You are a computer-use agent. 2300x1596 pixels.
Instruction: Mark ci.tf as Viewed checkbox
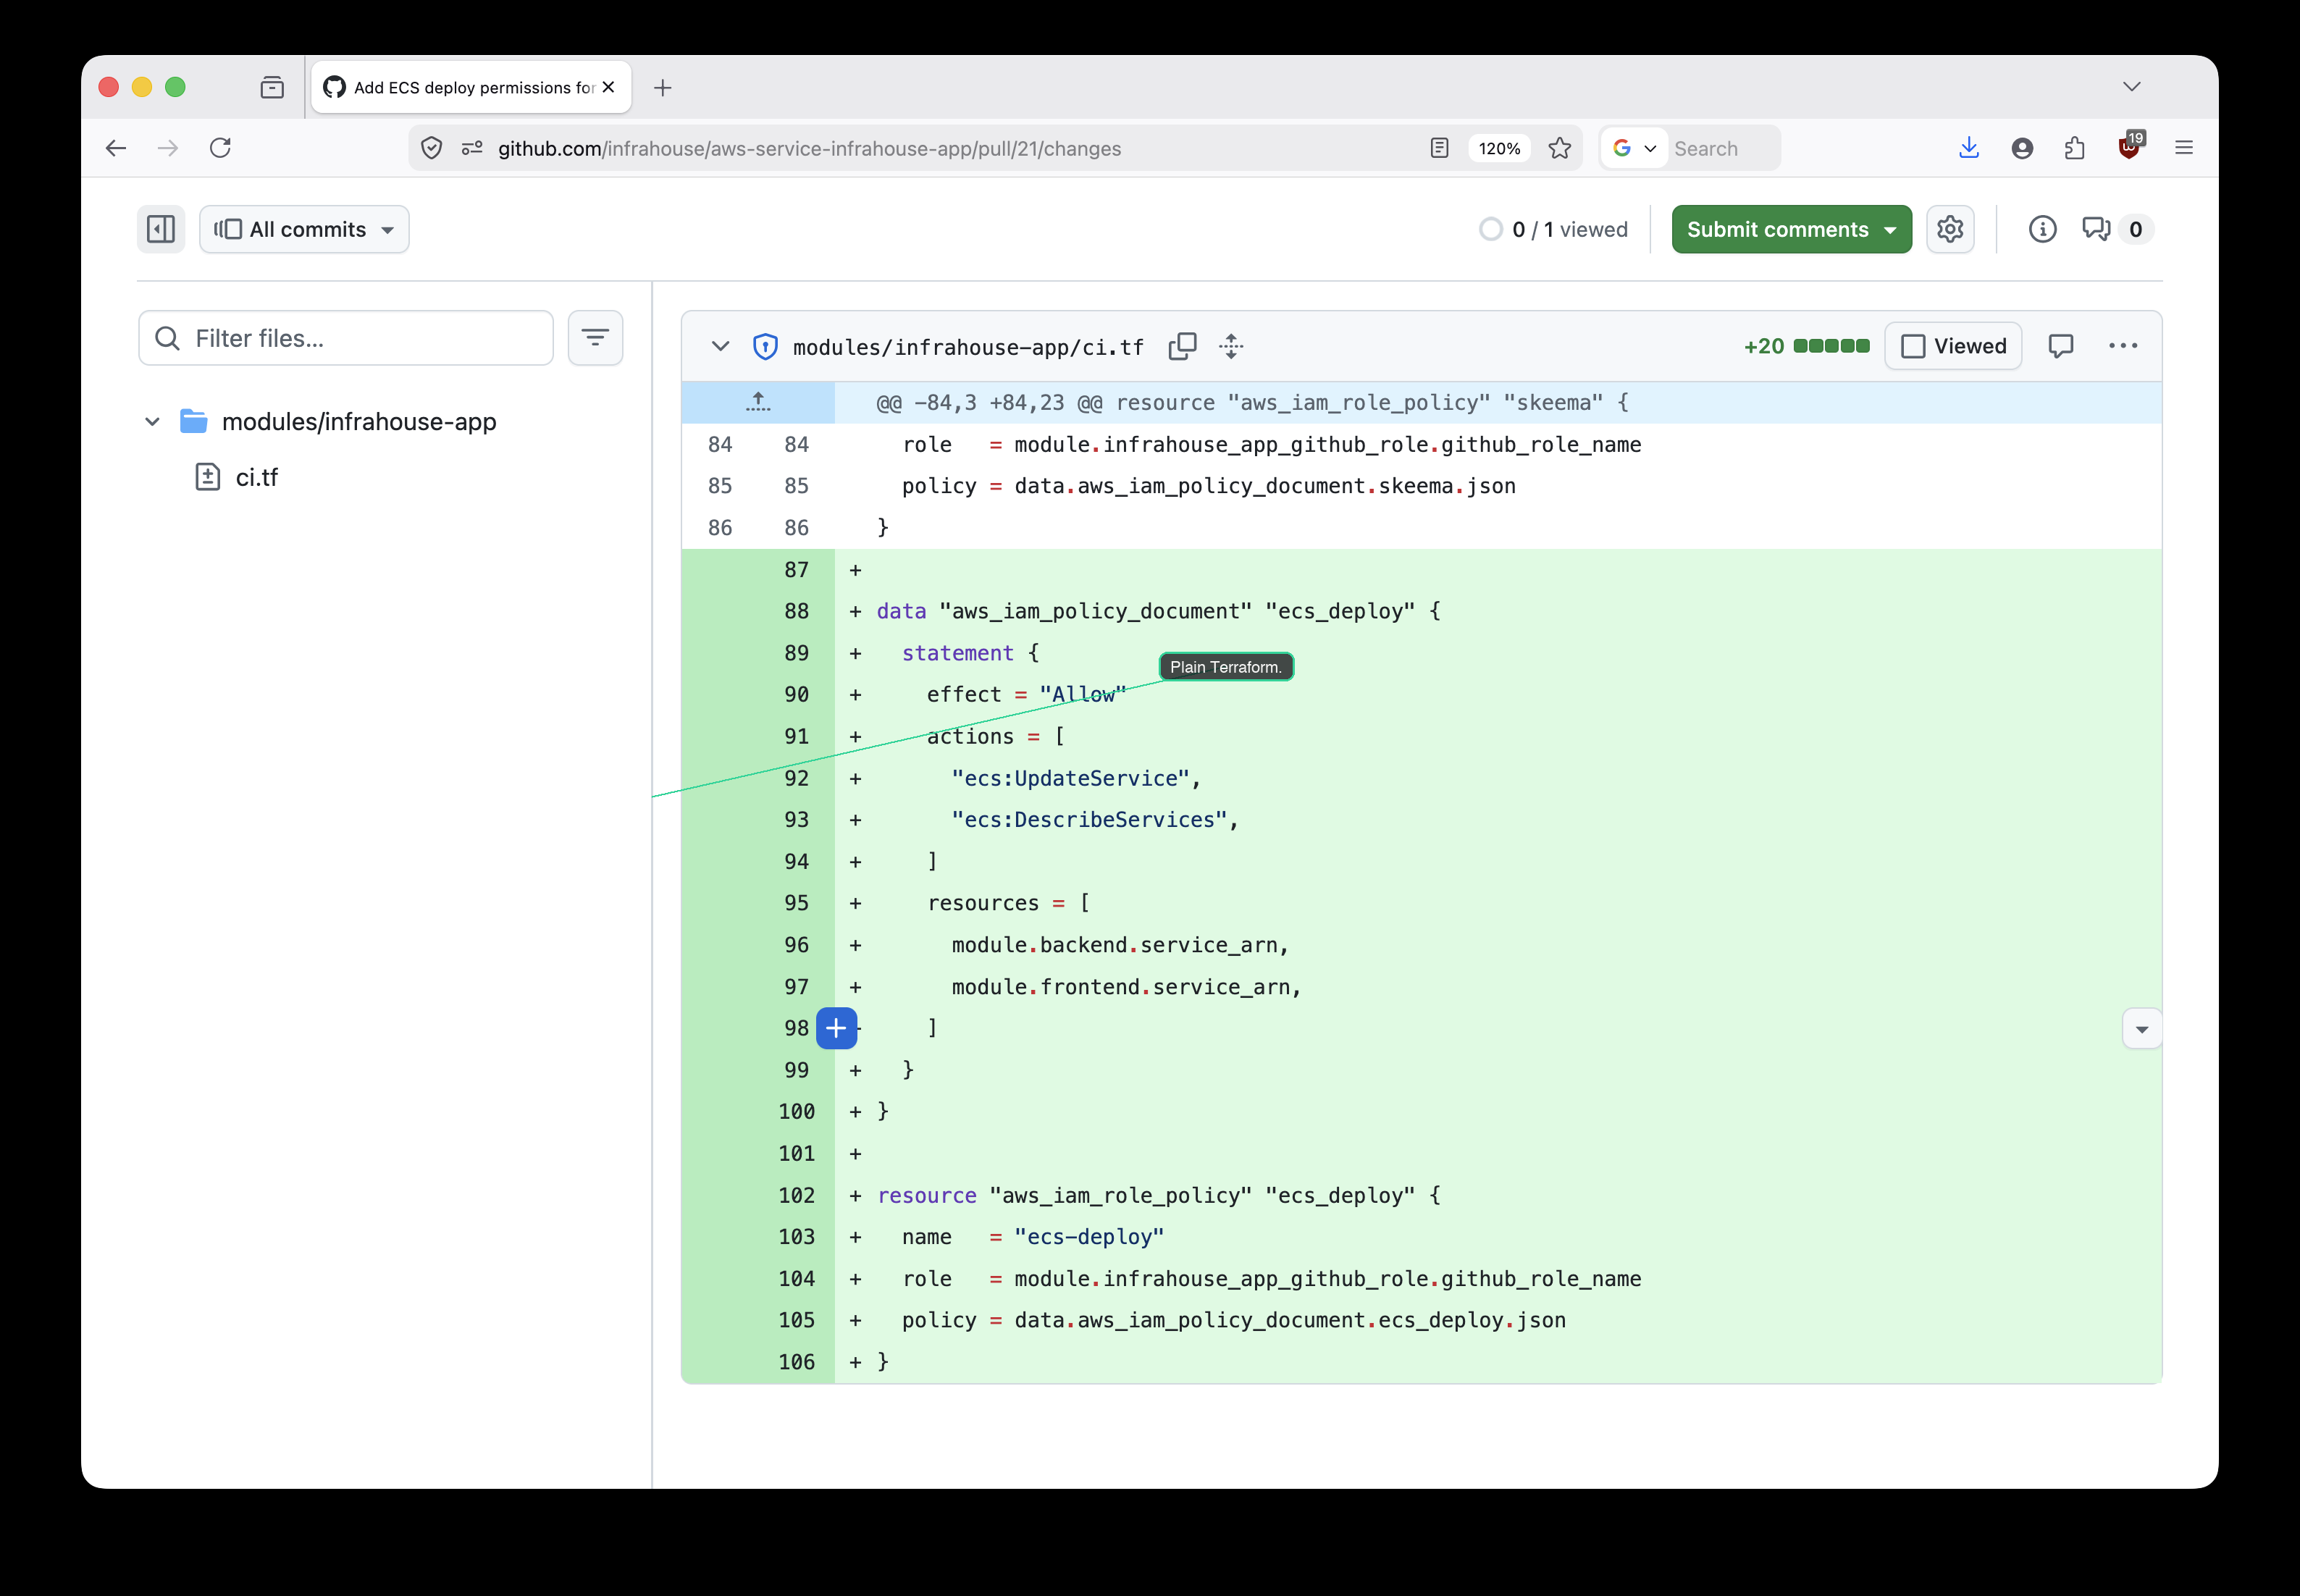pyautogui.click(x=1953, y=346)
